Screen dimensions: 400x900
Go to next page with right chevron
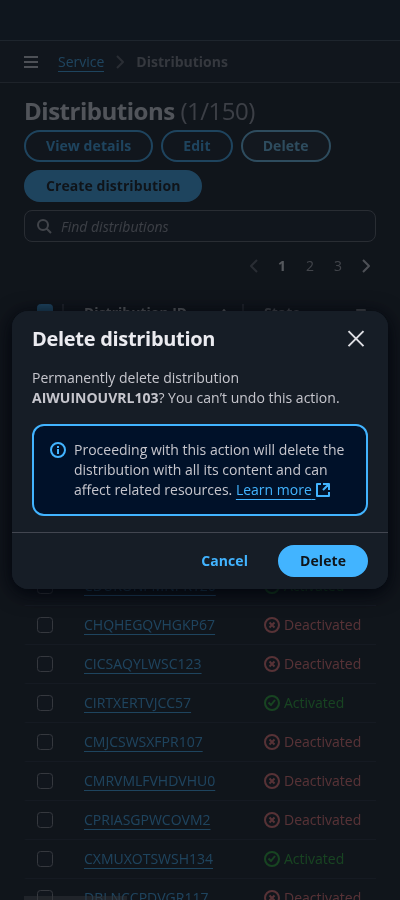click(x=366, y=266)
